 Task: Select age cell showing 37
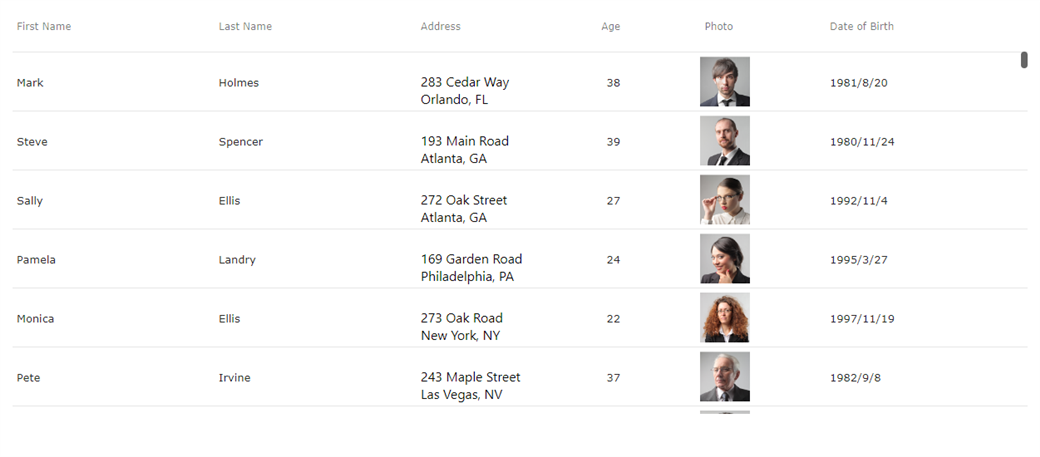point(613,378)
